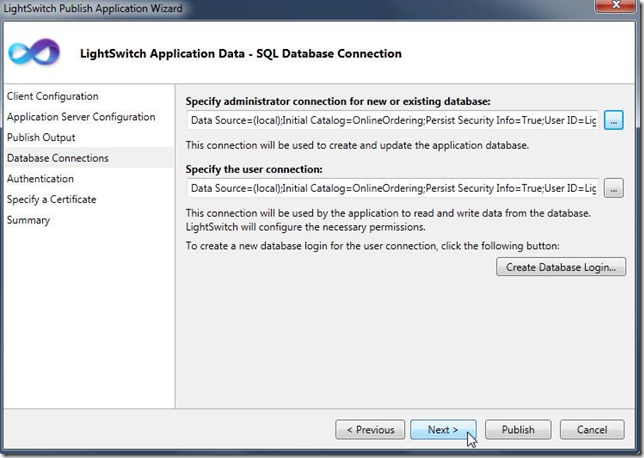This screenshot has height=458, width=644.
Task: Click the 'create and update the application database' note
Action: tap(357, 145)
